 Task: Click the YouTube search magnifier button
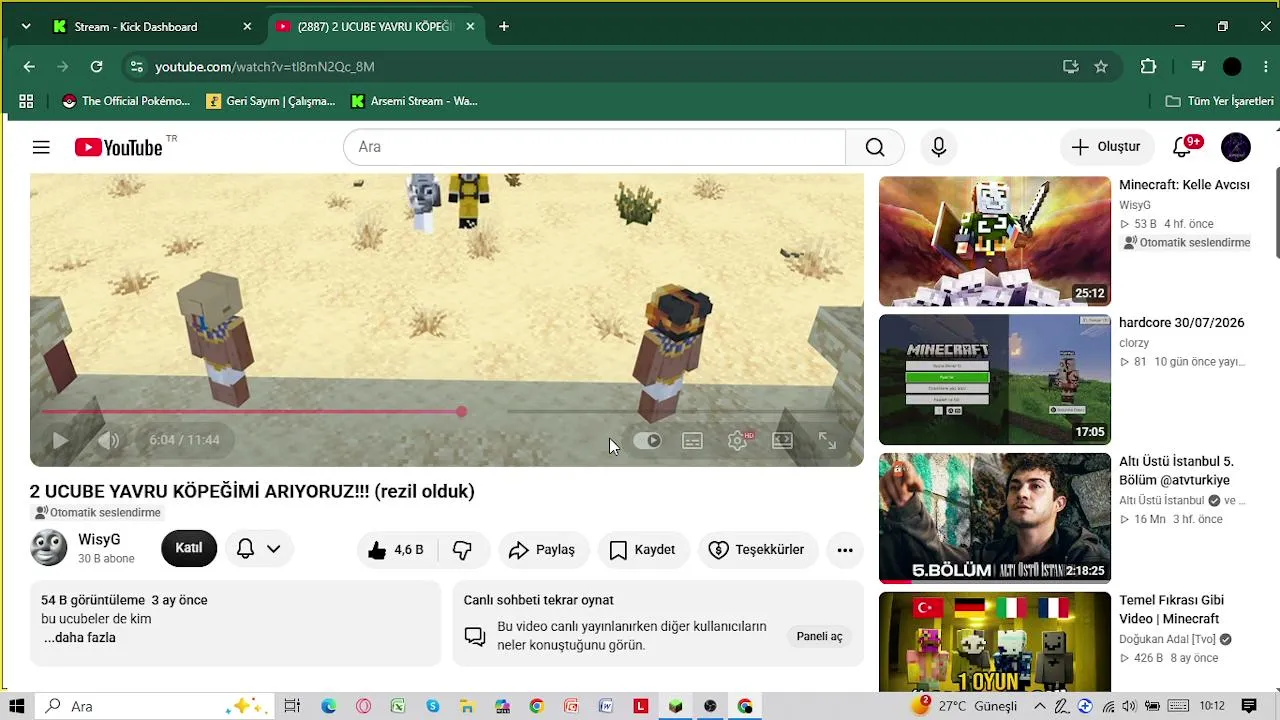[875, 147]
